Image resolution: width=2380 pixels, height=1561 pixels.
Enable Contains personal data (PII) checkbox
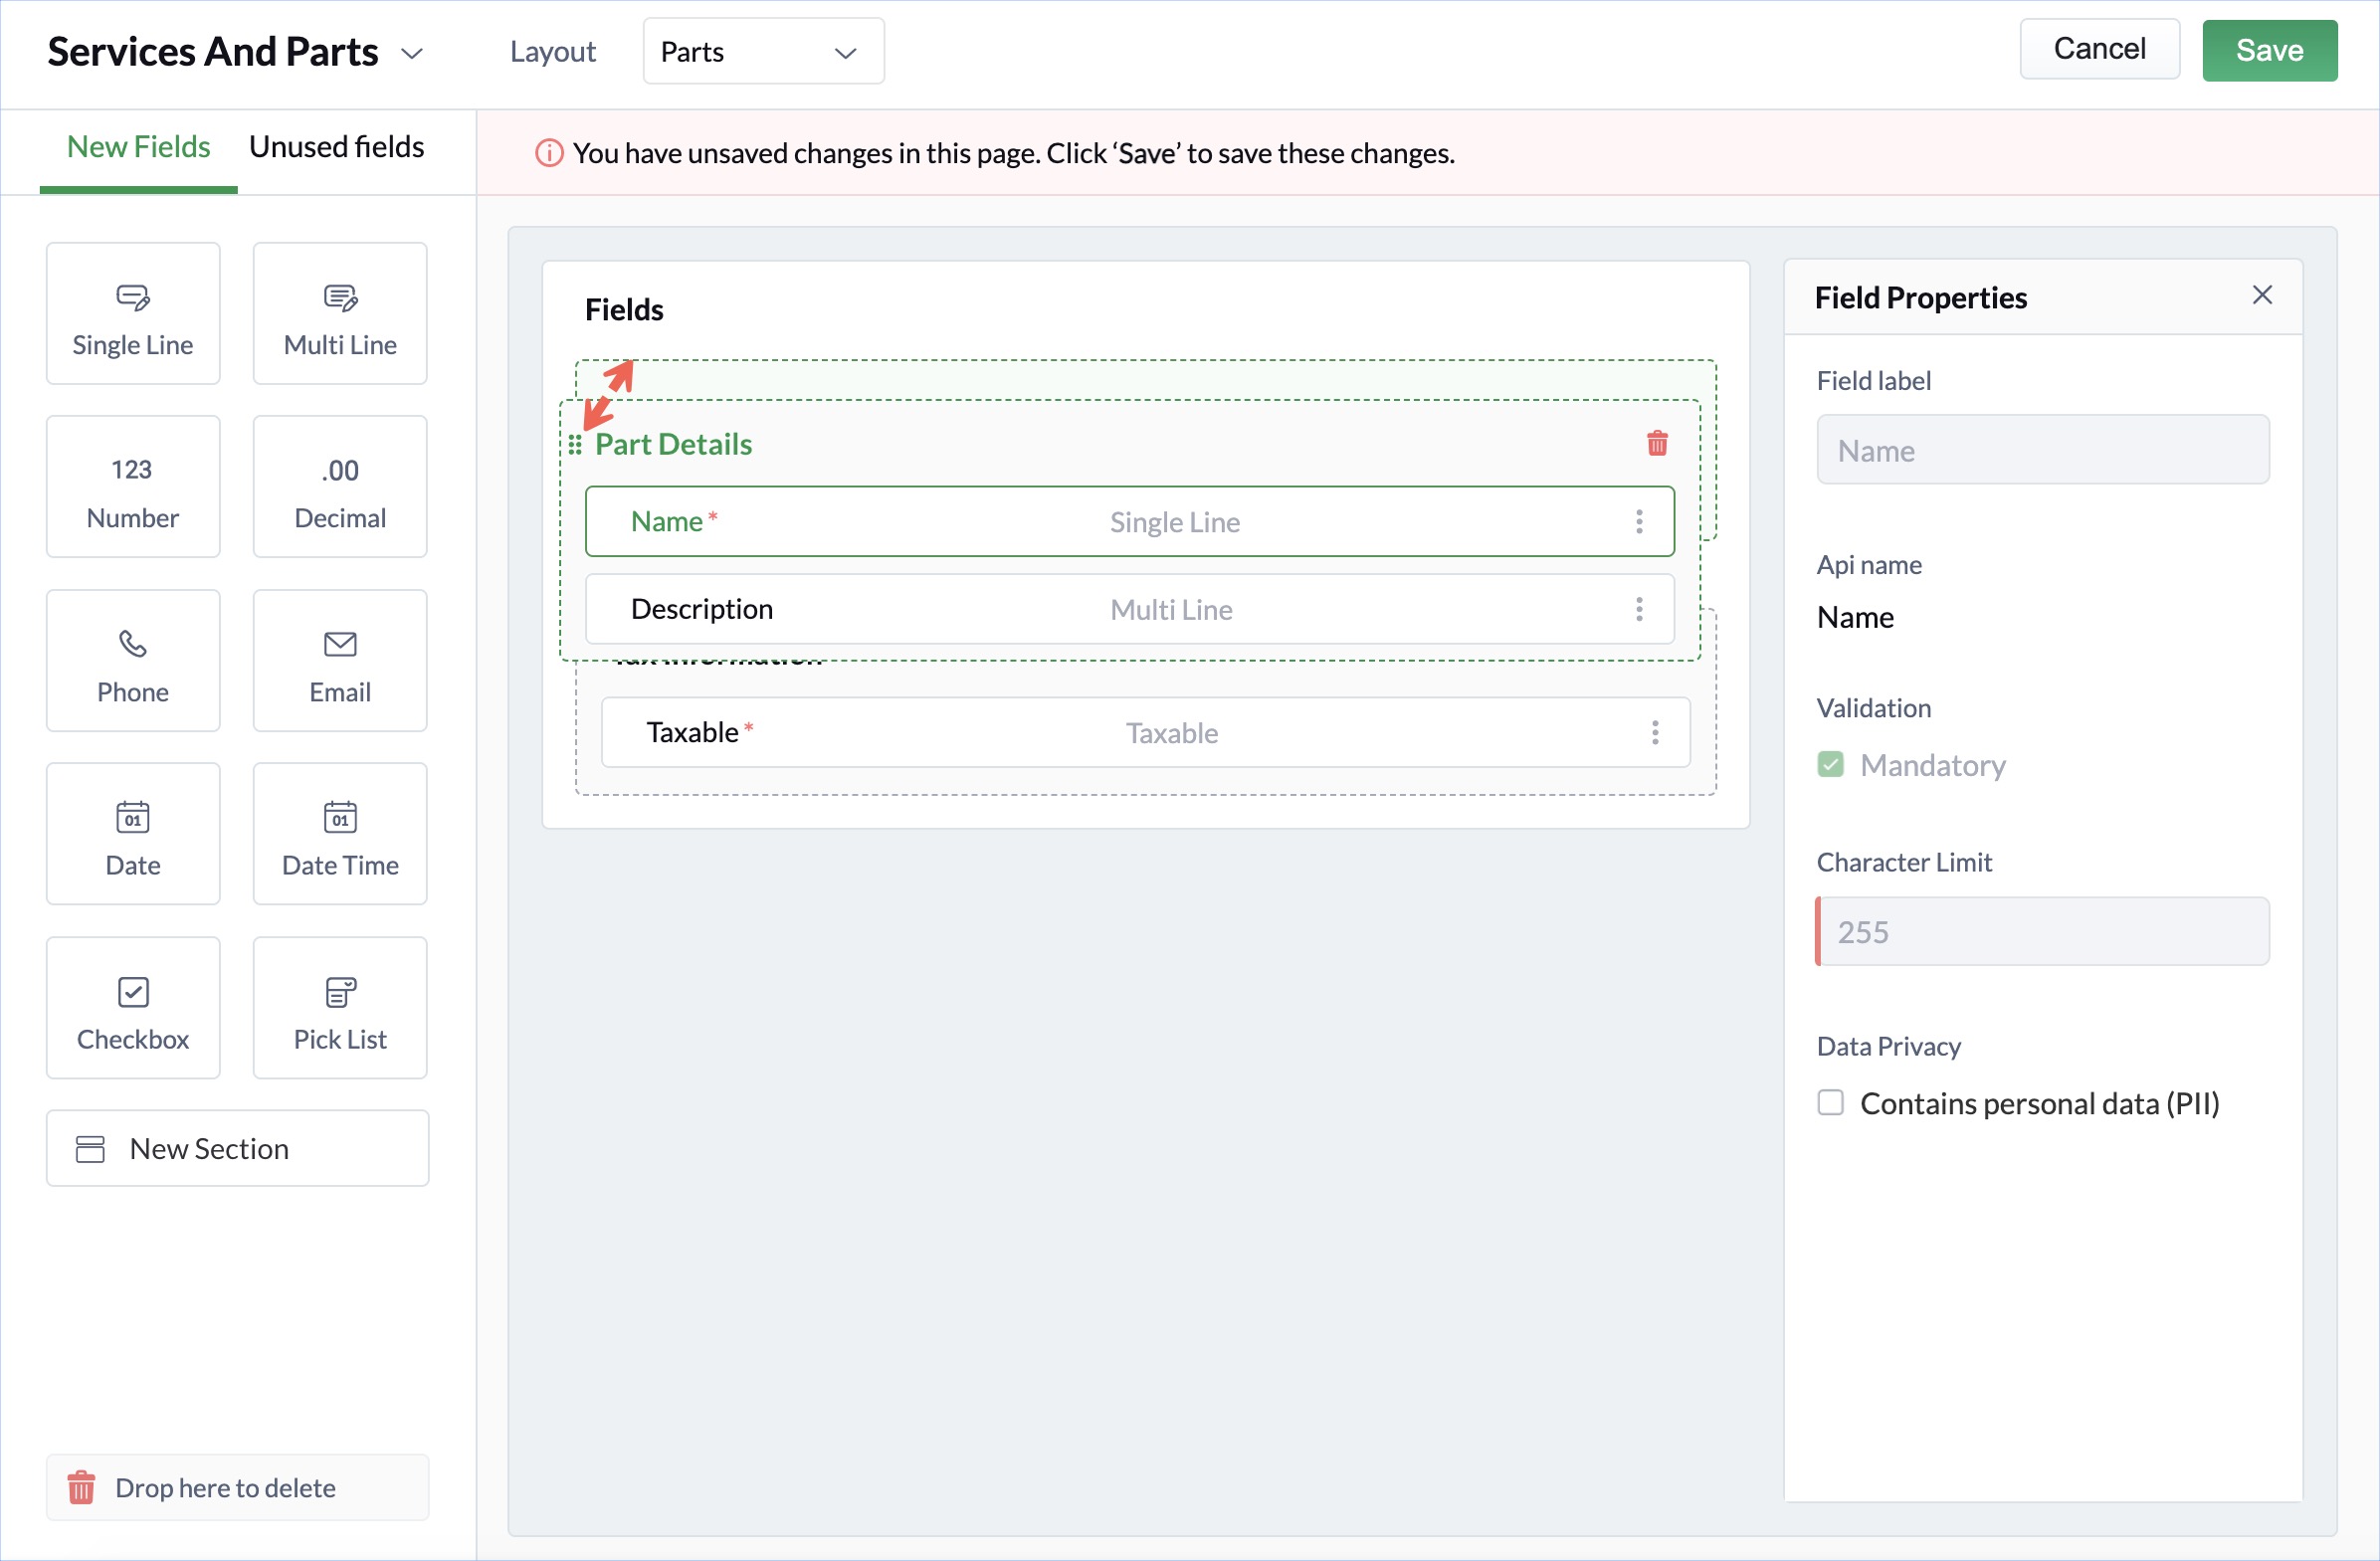click(1830, 1103)
